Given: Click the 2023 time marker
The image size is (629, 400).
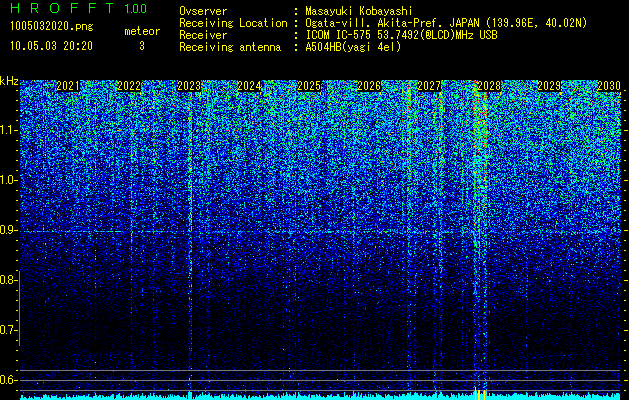Looking at the screenshot, I should click(x=189, y=86).
